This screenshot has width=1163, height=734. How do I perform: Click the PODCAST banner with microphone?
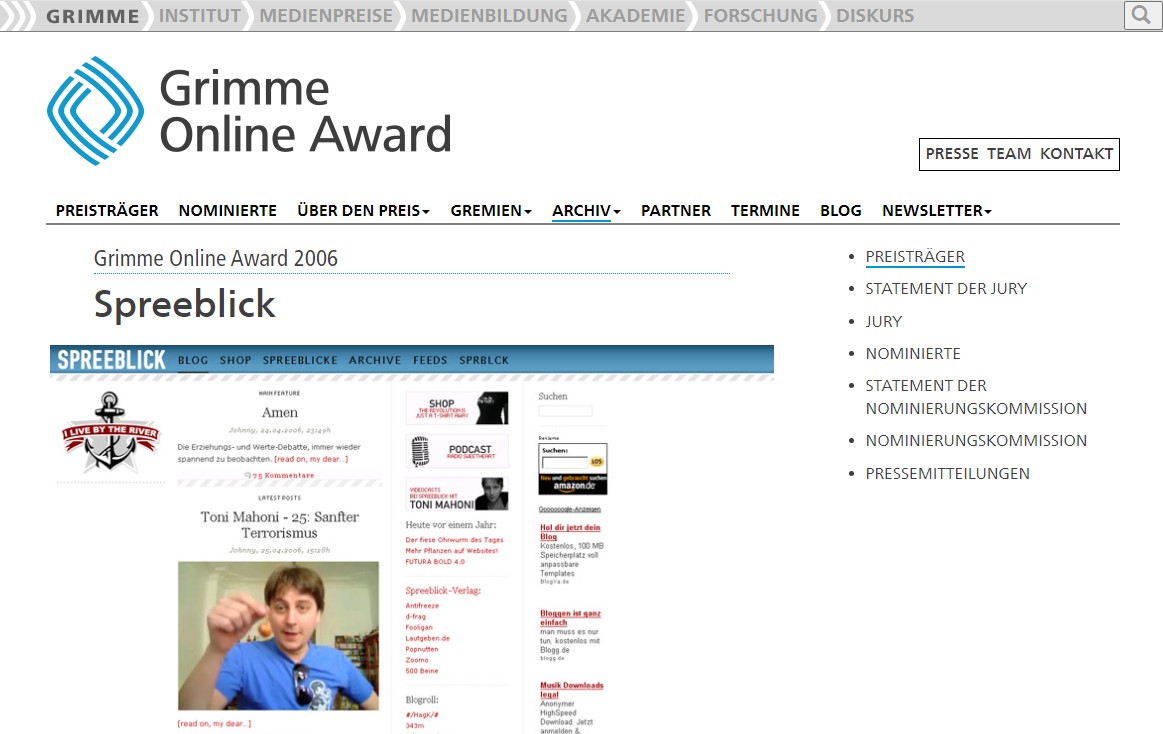(x=457, y=451)
